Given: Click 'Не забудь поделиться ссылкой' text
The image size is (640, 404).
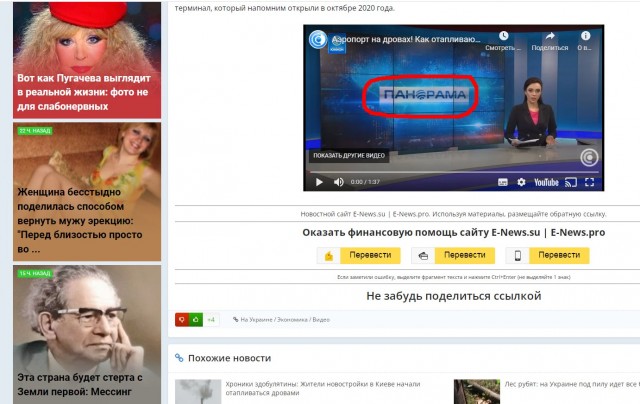Looking at the screenshot, I should (x=453, y=296).
